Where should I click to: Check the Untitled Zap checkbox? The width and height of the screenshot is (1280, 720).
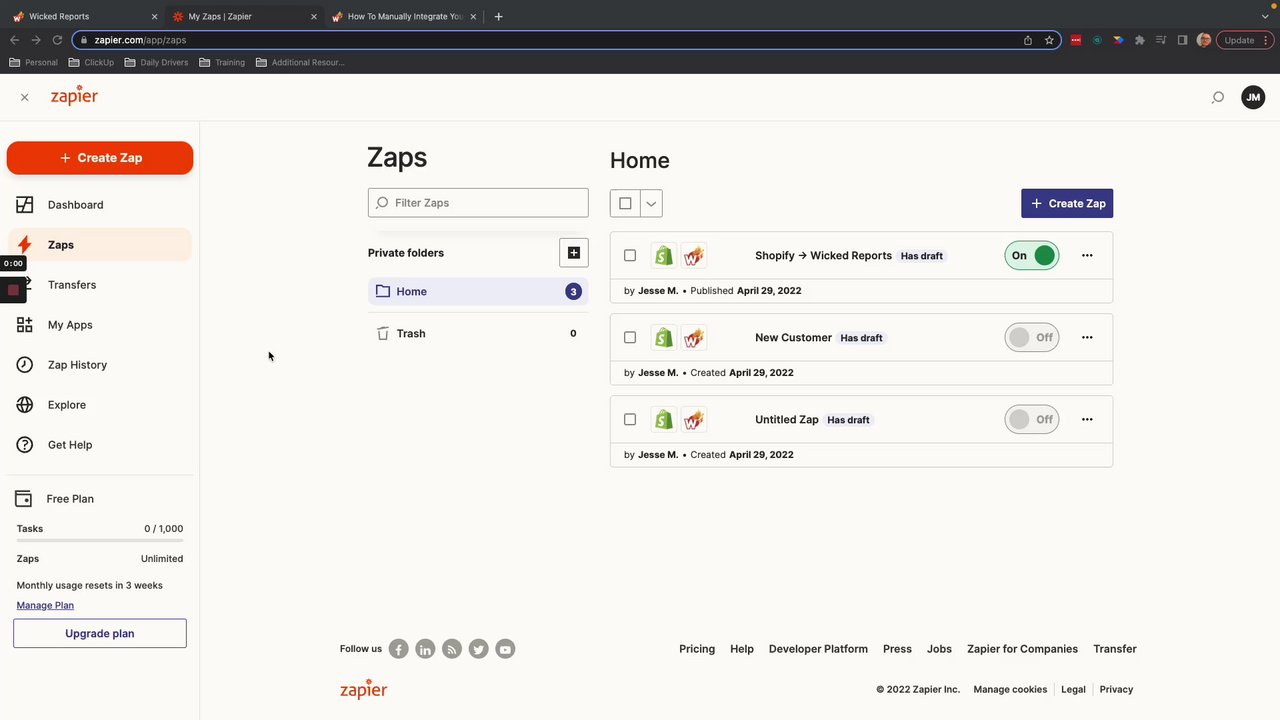pos(630,420)
